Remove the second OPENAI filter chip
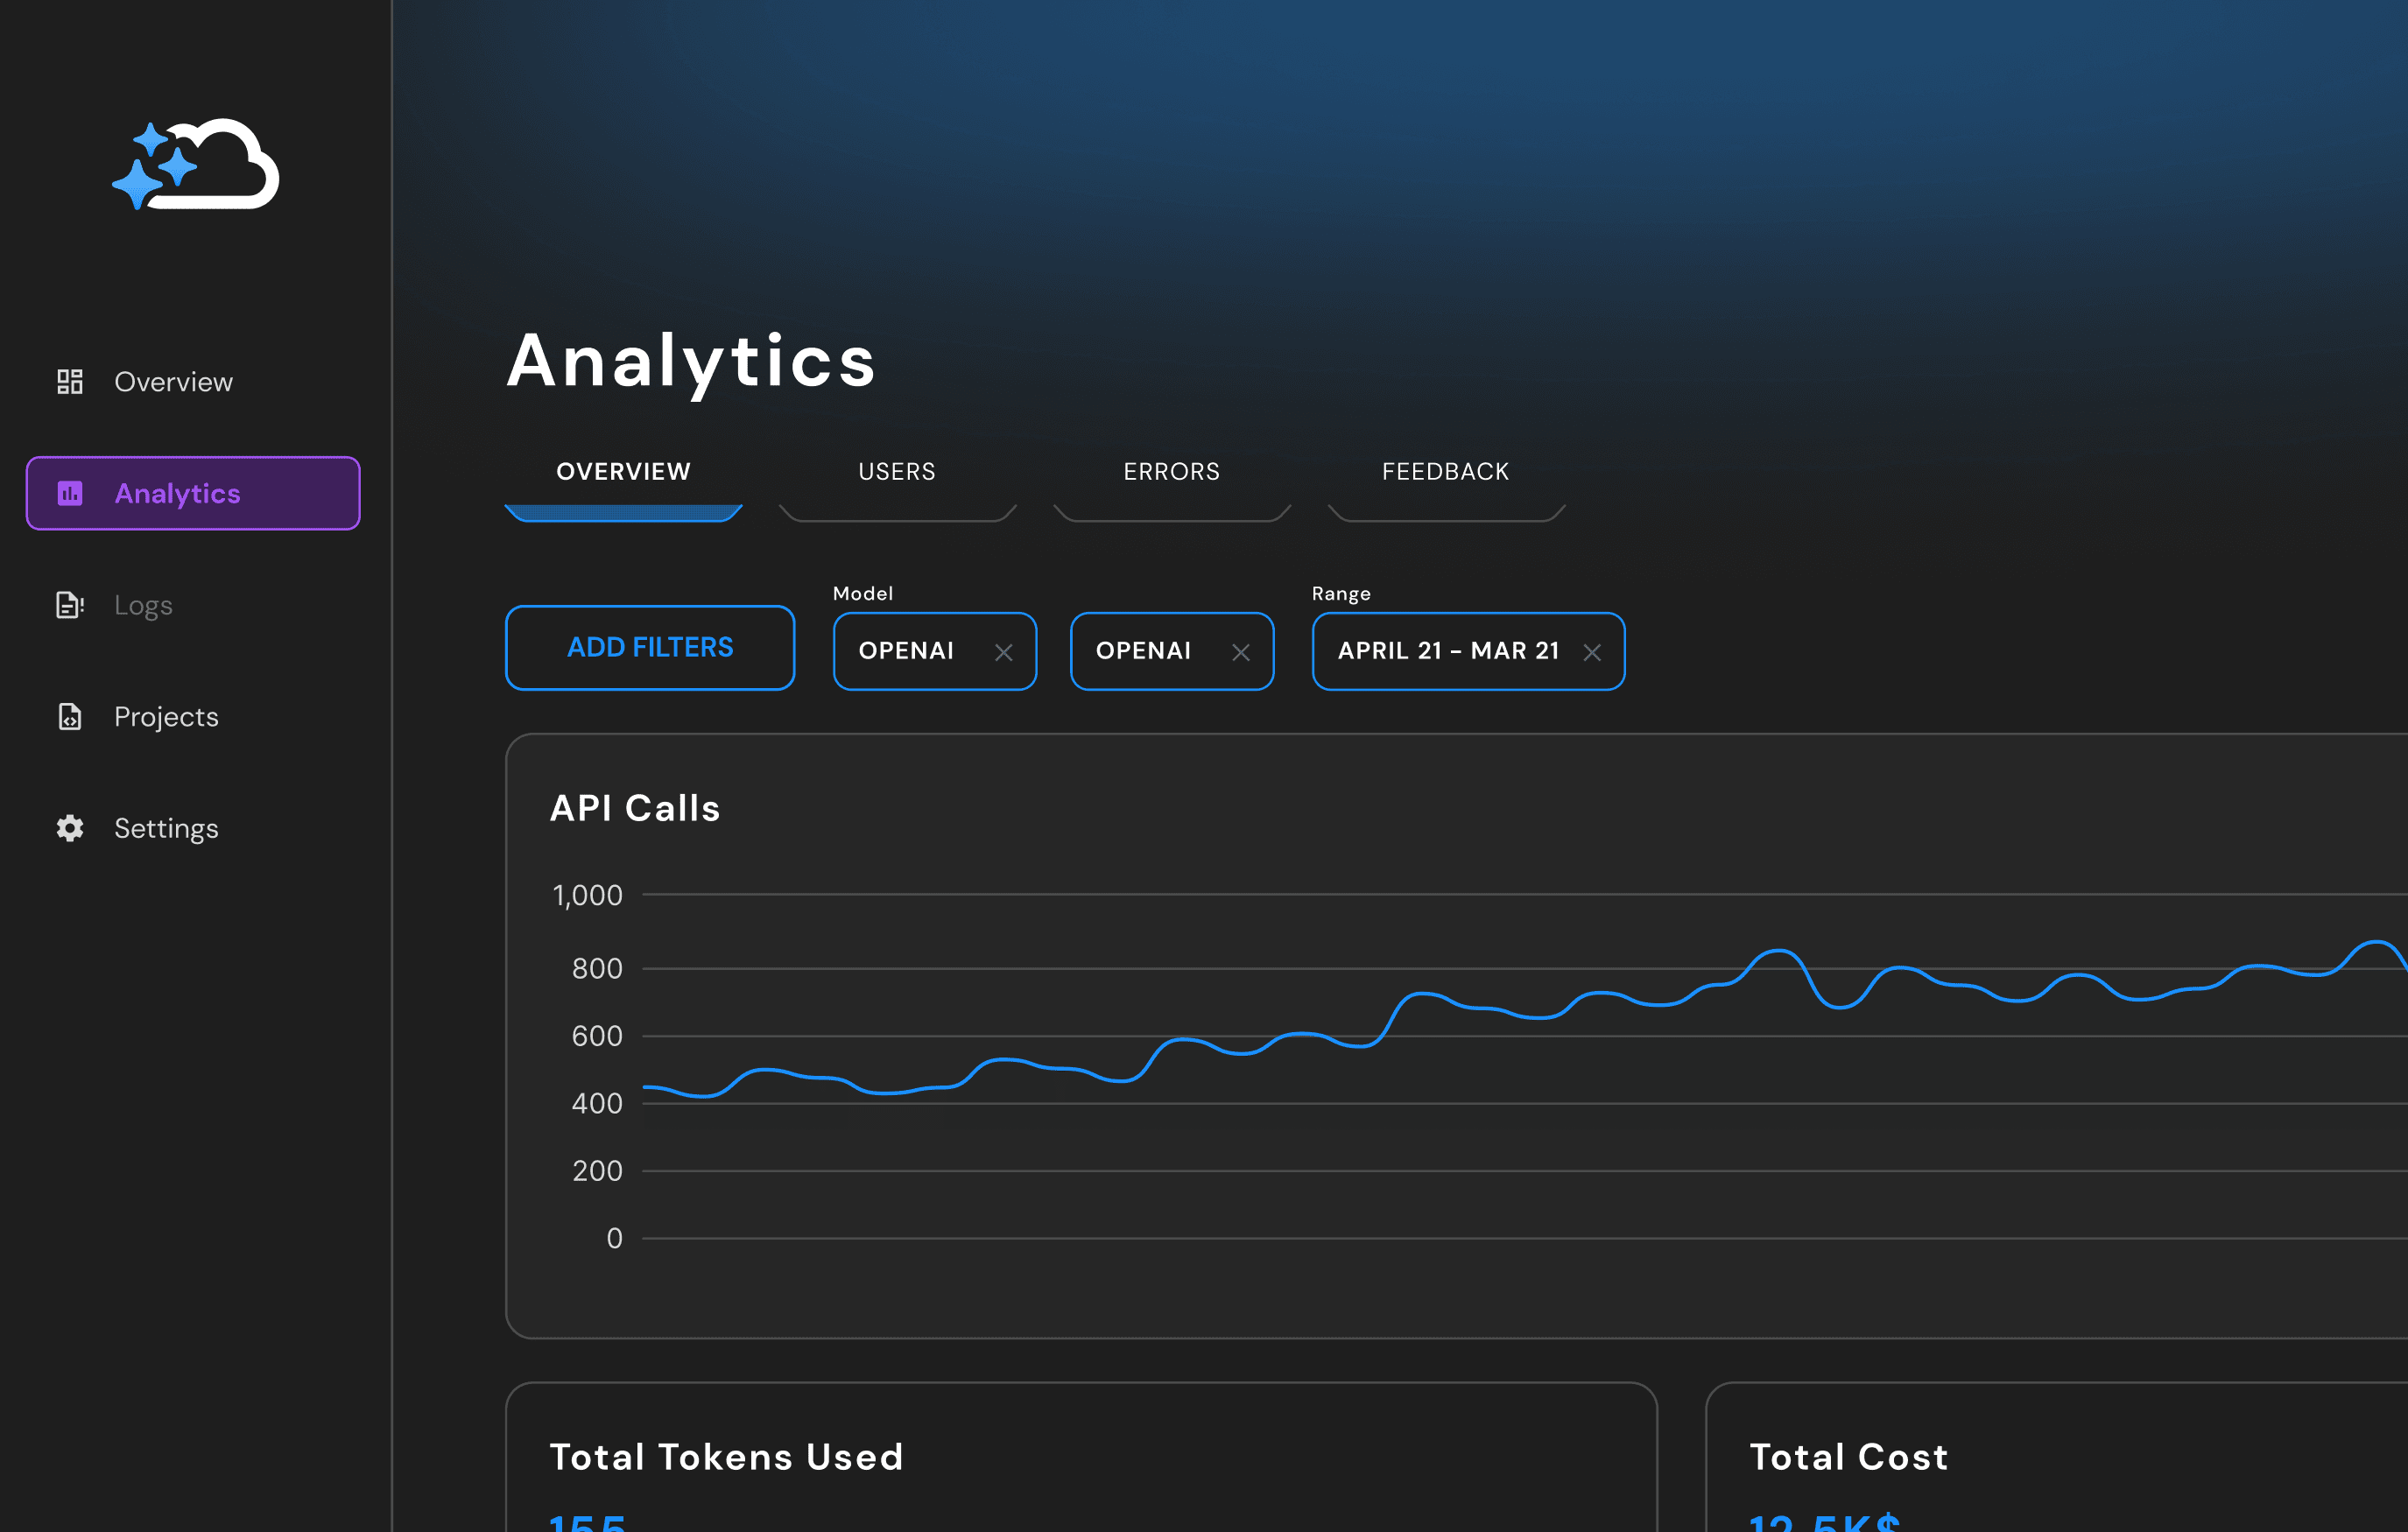Viewport: 2408px width, 1532px height. (x=1241, y=653)
